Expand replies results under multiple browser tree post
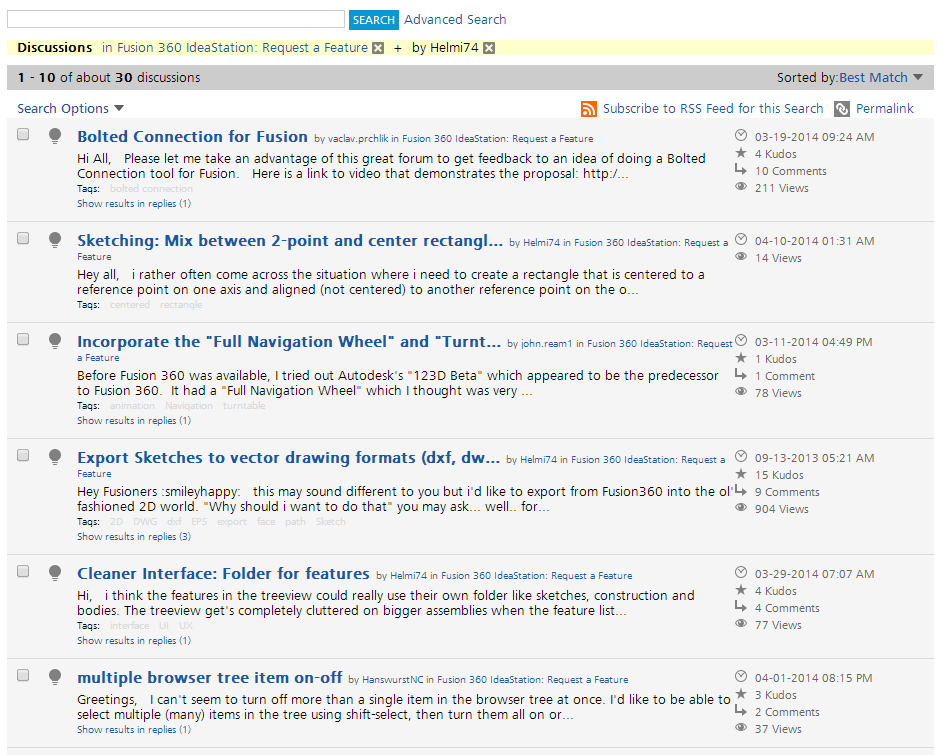The width and height of the screenshot is (942, 755). click(134, 729)
